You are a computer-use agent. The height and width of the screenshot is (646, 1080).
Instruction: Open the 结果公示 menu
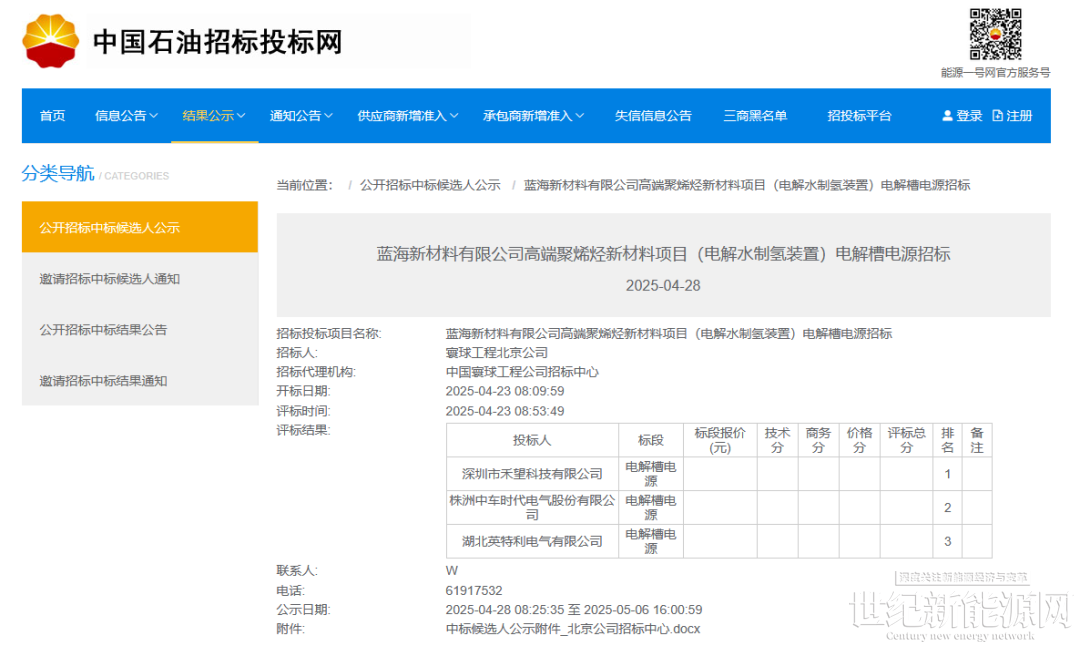(208, 116)
